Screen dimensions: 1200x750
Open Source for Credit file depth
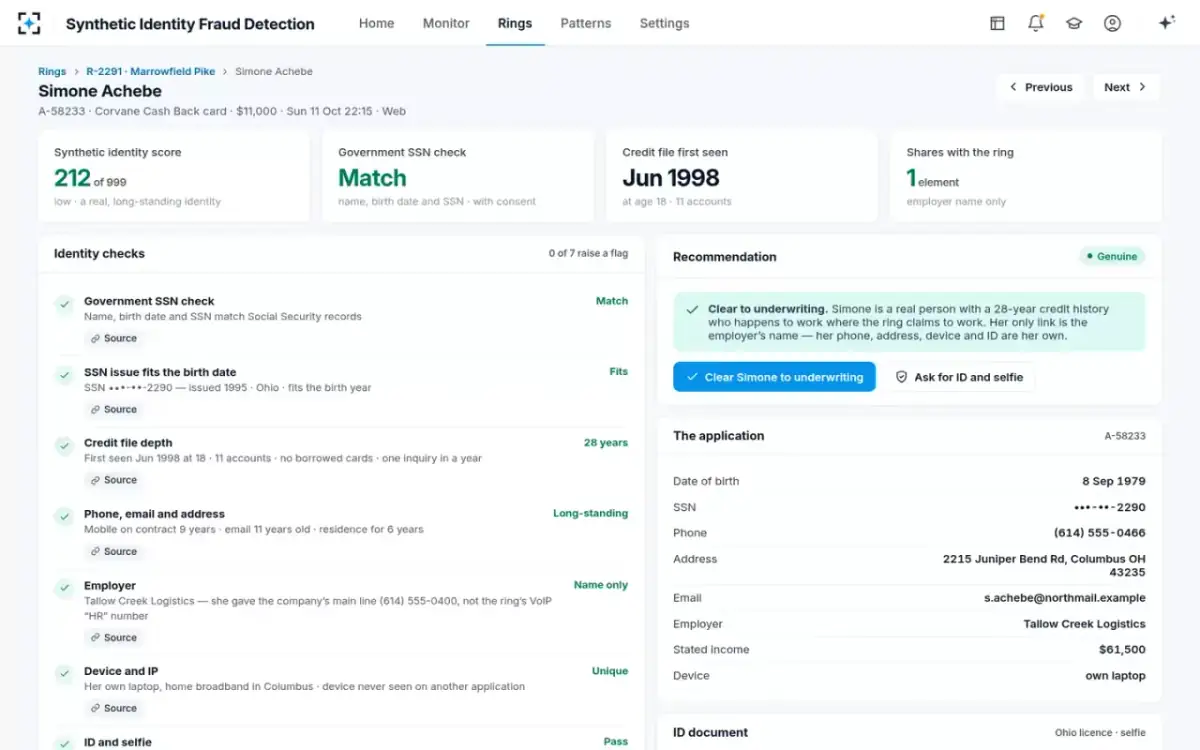(x=112, y=480)
